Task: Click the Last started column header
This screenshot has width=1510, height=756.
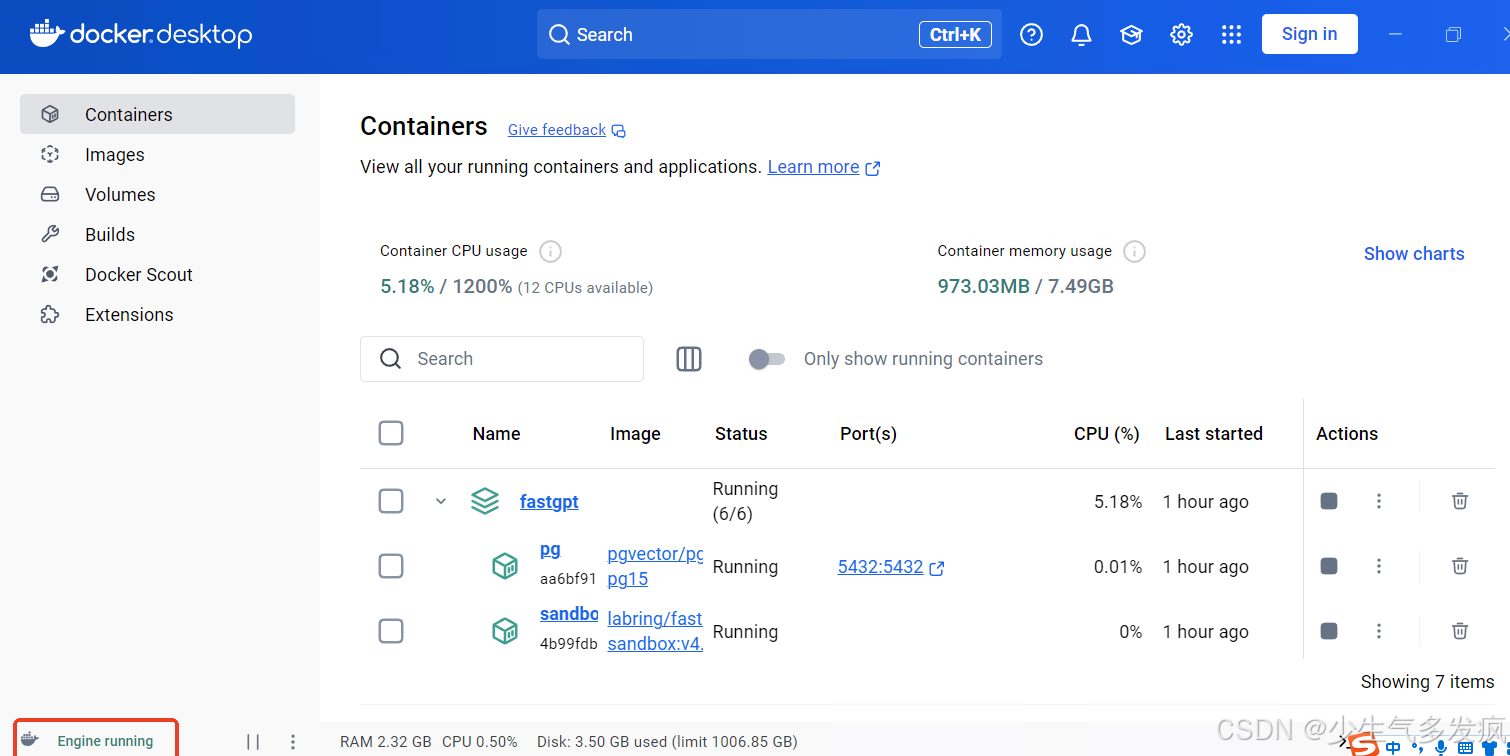Action: coord(1214,434)
